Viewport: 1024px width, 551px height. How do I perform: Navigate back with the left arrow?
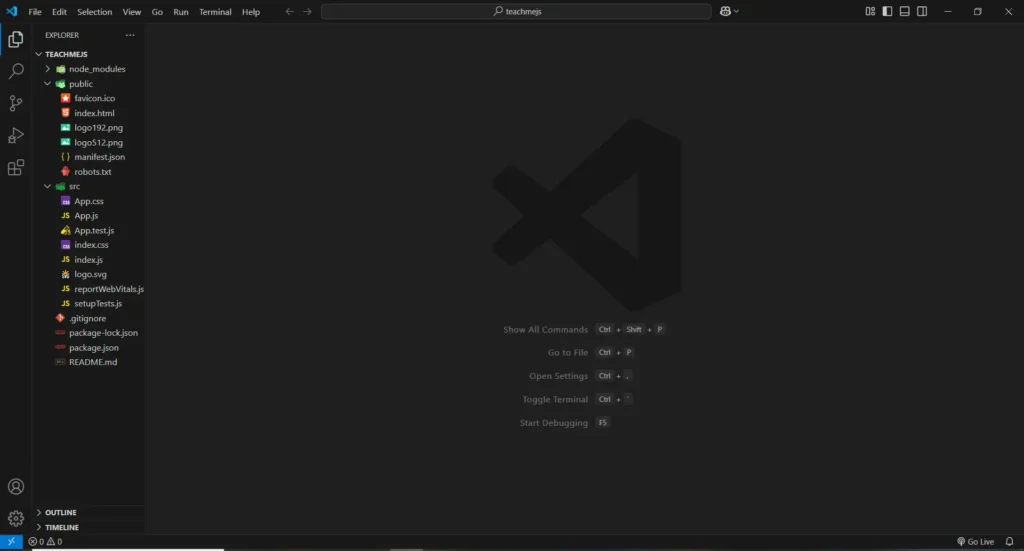pos(289,11)
